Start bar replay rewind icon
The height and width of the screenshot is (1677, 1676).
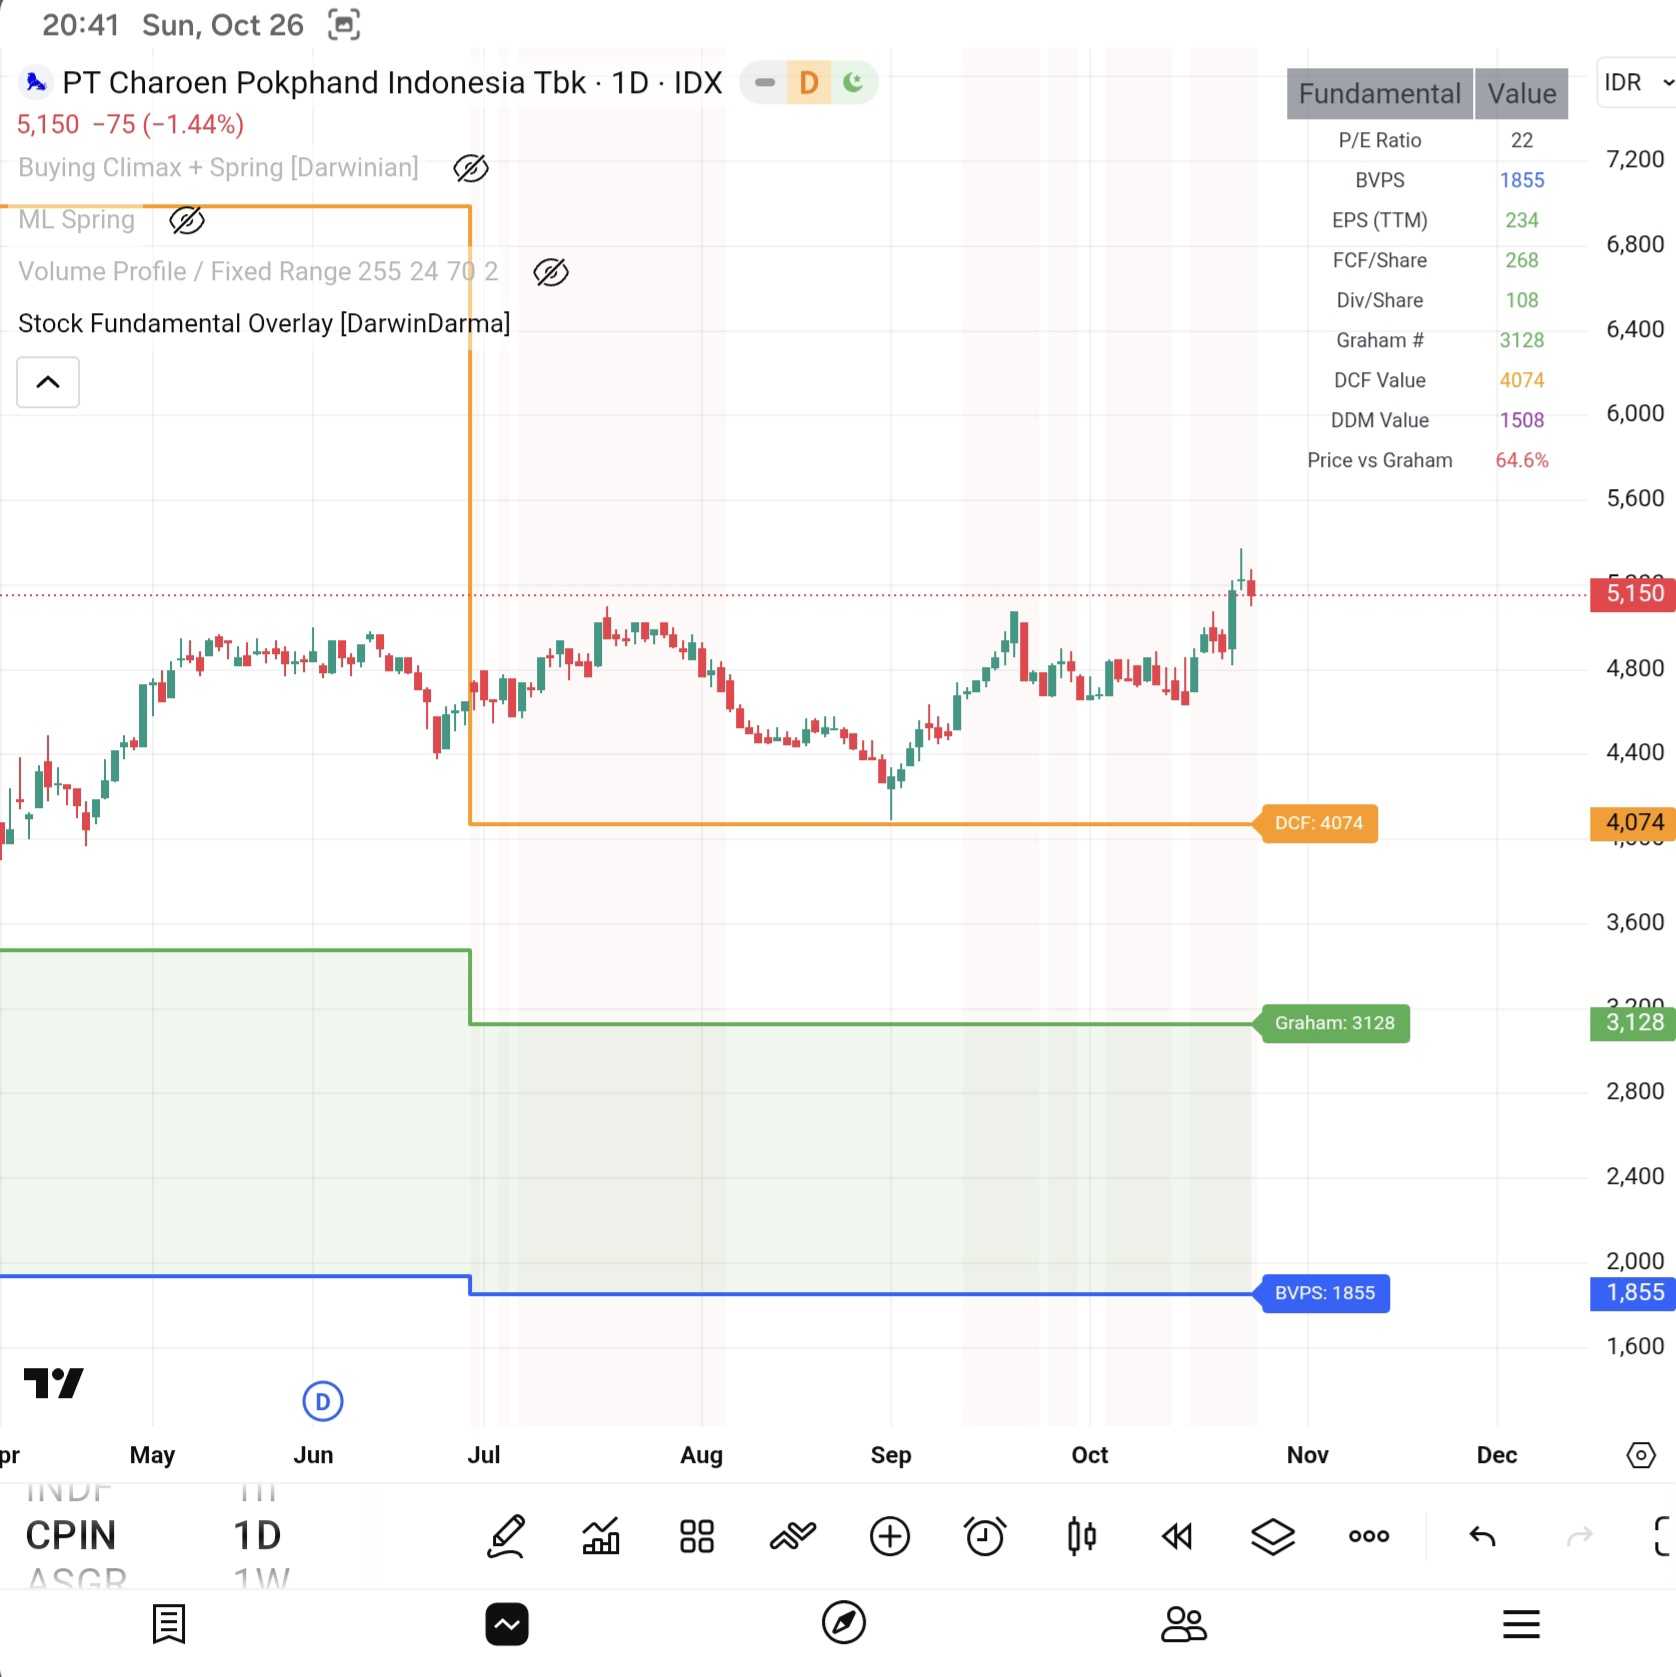pos(1177,1536)
